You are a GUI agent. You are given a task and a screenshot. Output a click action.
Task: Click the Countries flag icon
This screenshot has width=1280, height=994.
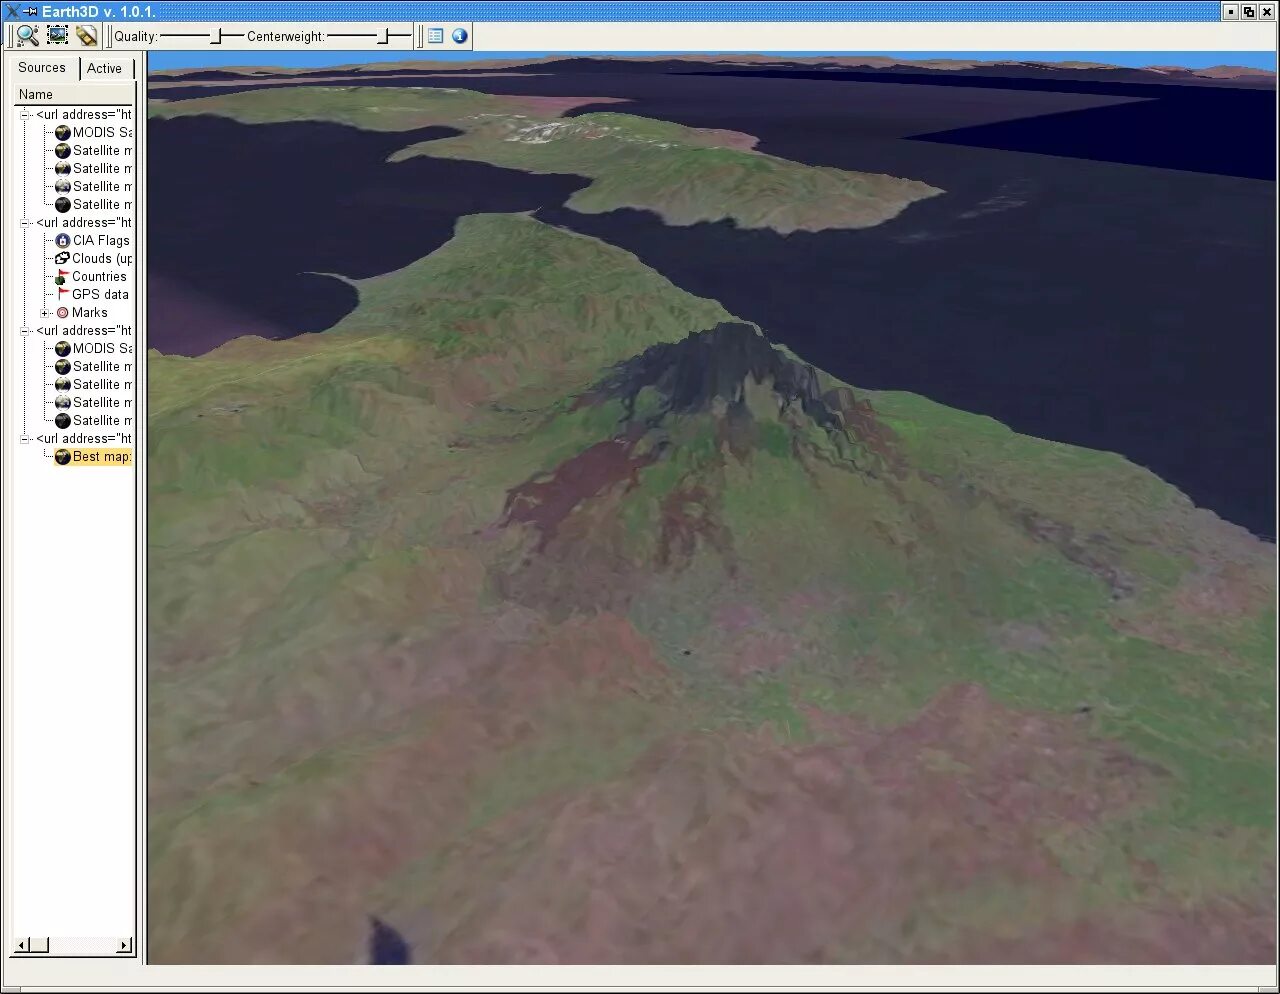(x=62, y=277)
